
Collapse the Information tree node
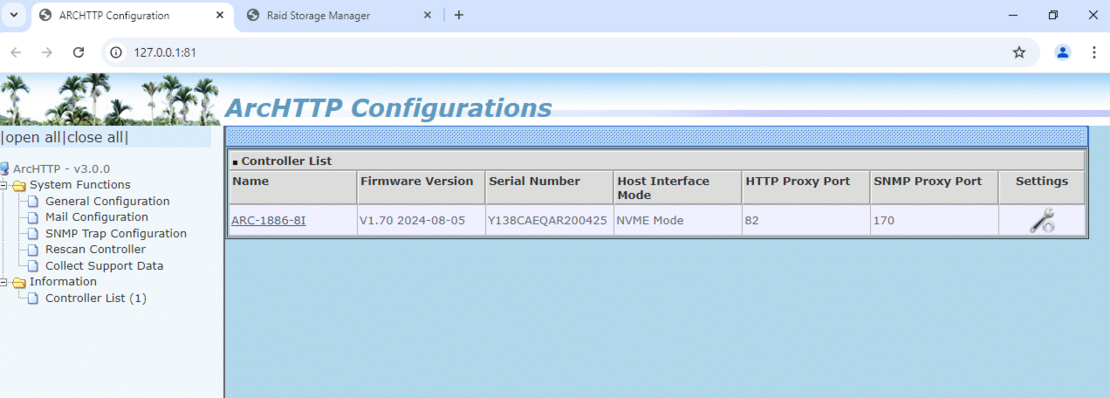click(4, 282)
